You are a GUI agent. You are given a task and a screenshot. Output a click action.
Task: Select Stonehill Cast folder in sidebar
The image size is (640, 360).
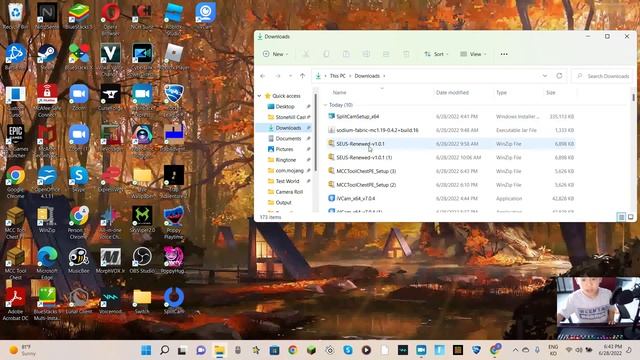pyautogui.click(x=290, y=117)
